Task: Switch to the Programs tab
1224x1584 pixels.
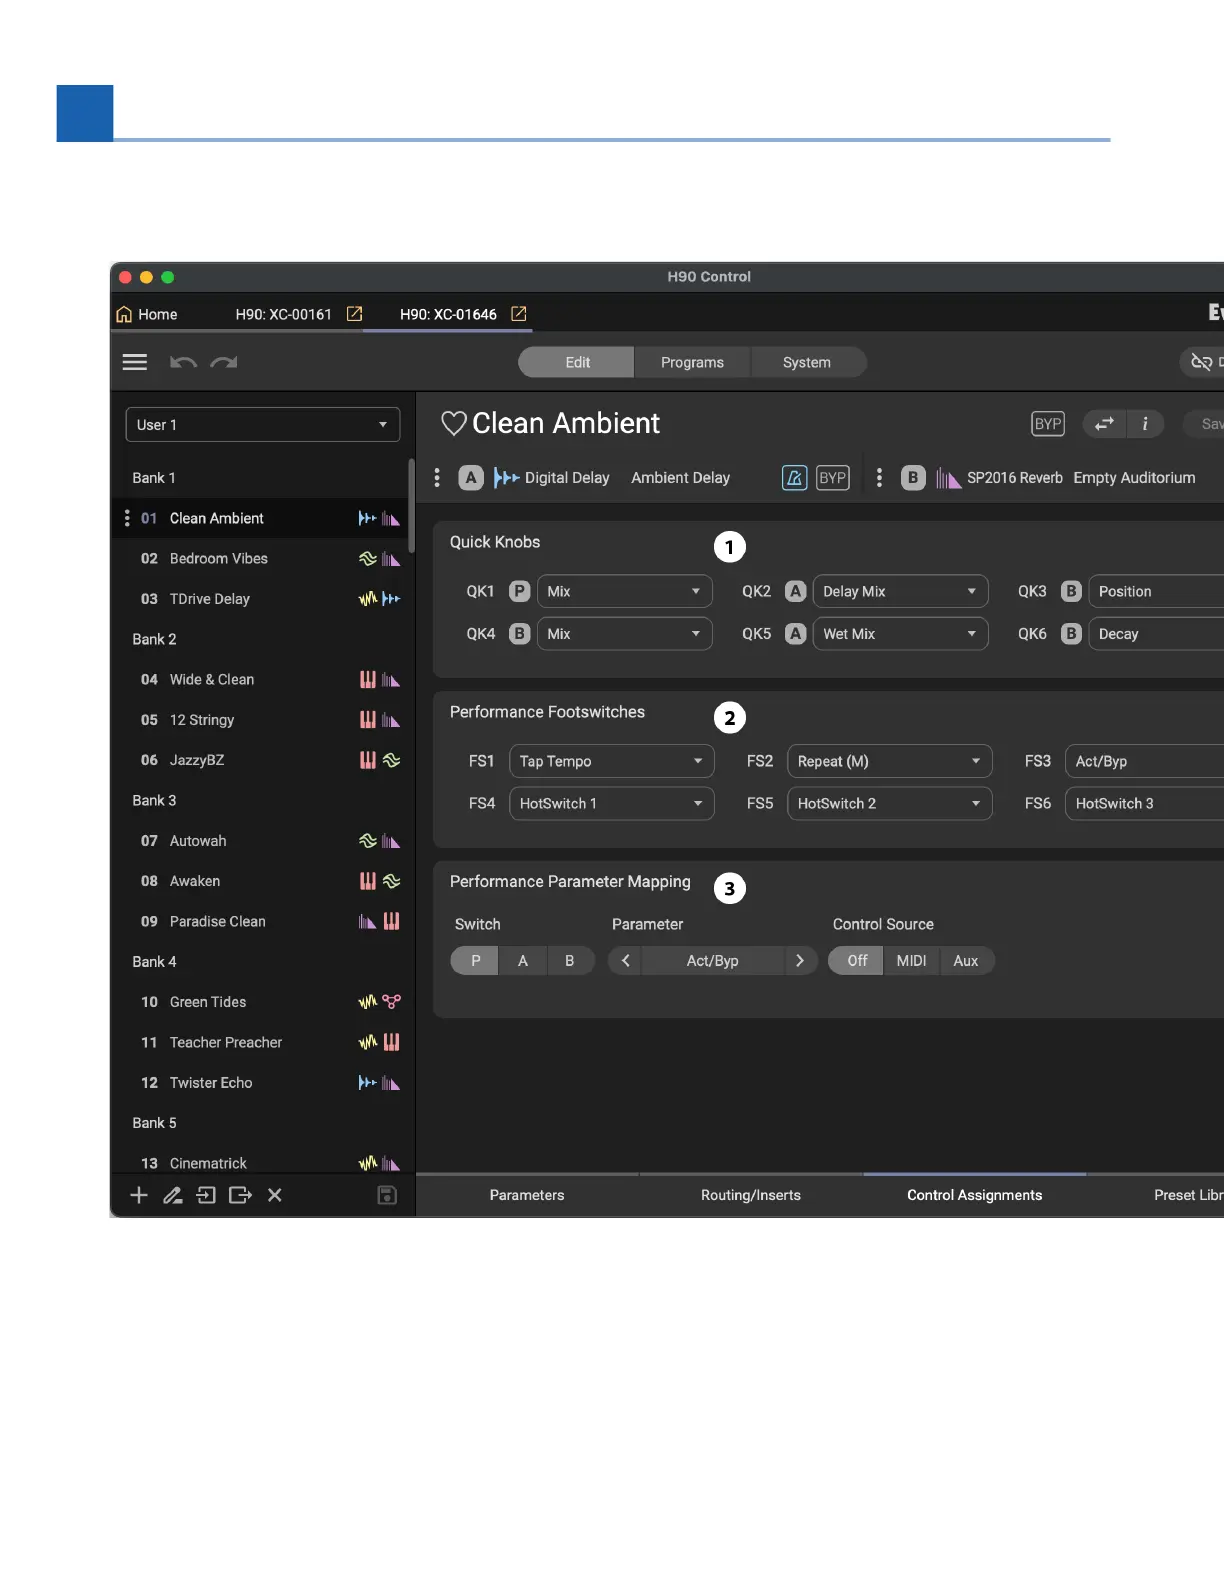Action: tap(692, 362)
